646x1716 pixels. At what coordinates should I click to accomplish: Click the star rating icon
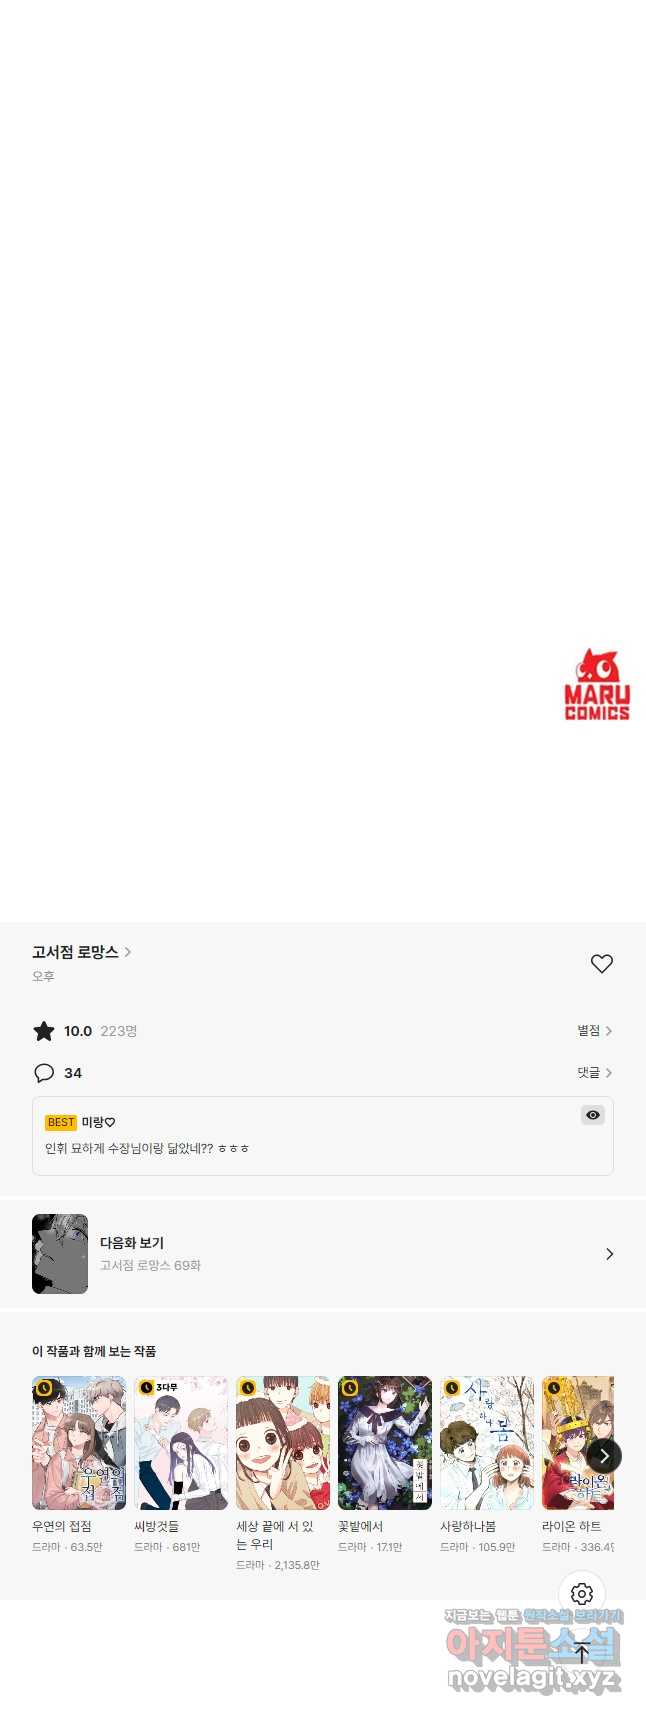pos(44,1031)
